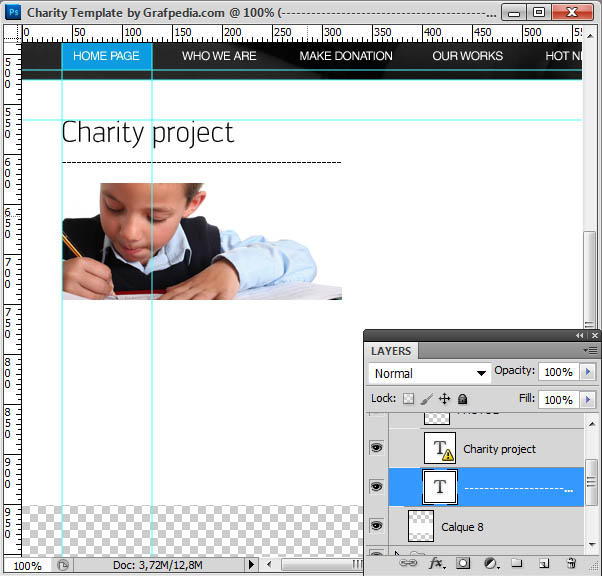Select the Charity project layer
Image resolution: width=602 pixels, height=576 pixels.
(x=486, y=448)
